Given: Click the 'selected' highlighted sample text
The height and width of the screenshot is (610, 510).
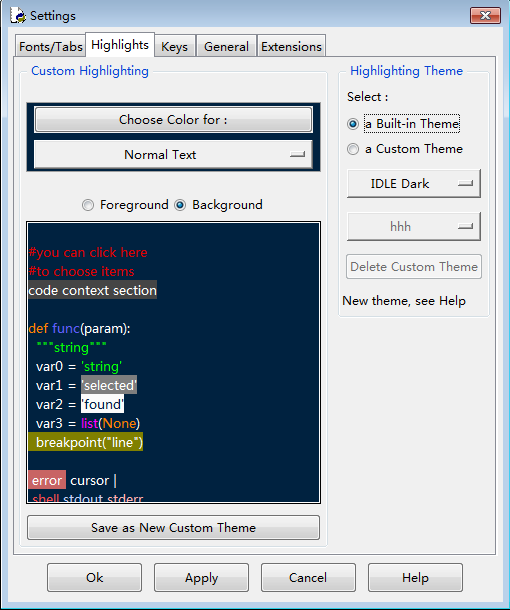Looking at the screenshot, I should click(109, 386).
